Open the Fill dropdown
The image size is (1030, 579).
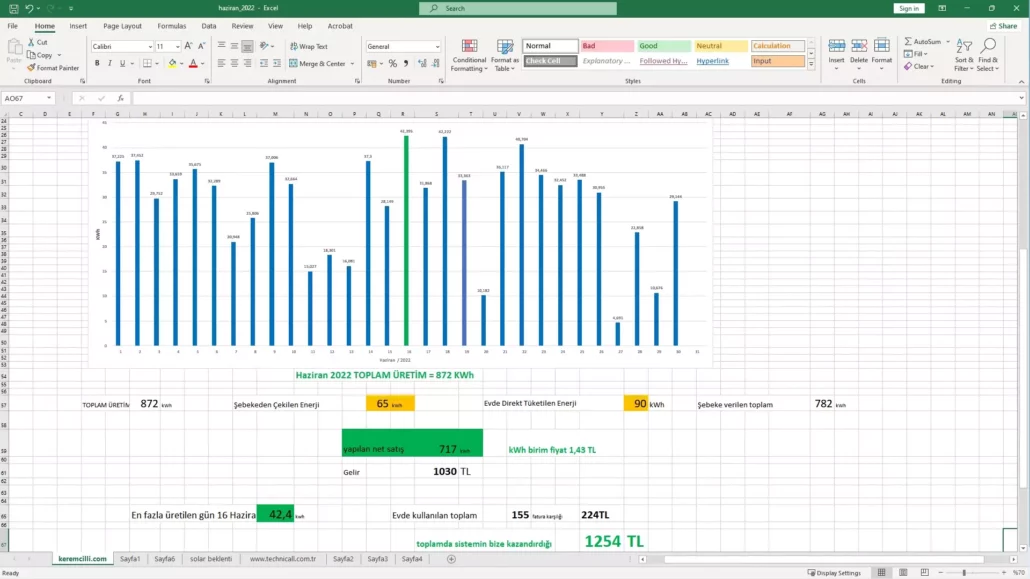[x=916, y=54]
